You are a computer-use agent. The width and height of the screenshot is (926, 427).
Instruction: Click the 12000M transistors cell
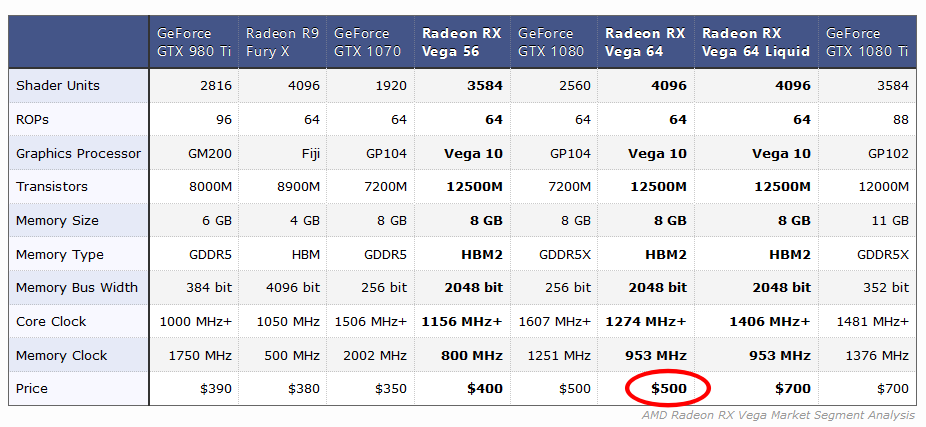point(883,187)
